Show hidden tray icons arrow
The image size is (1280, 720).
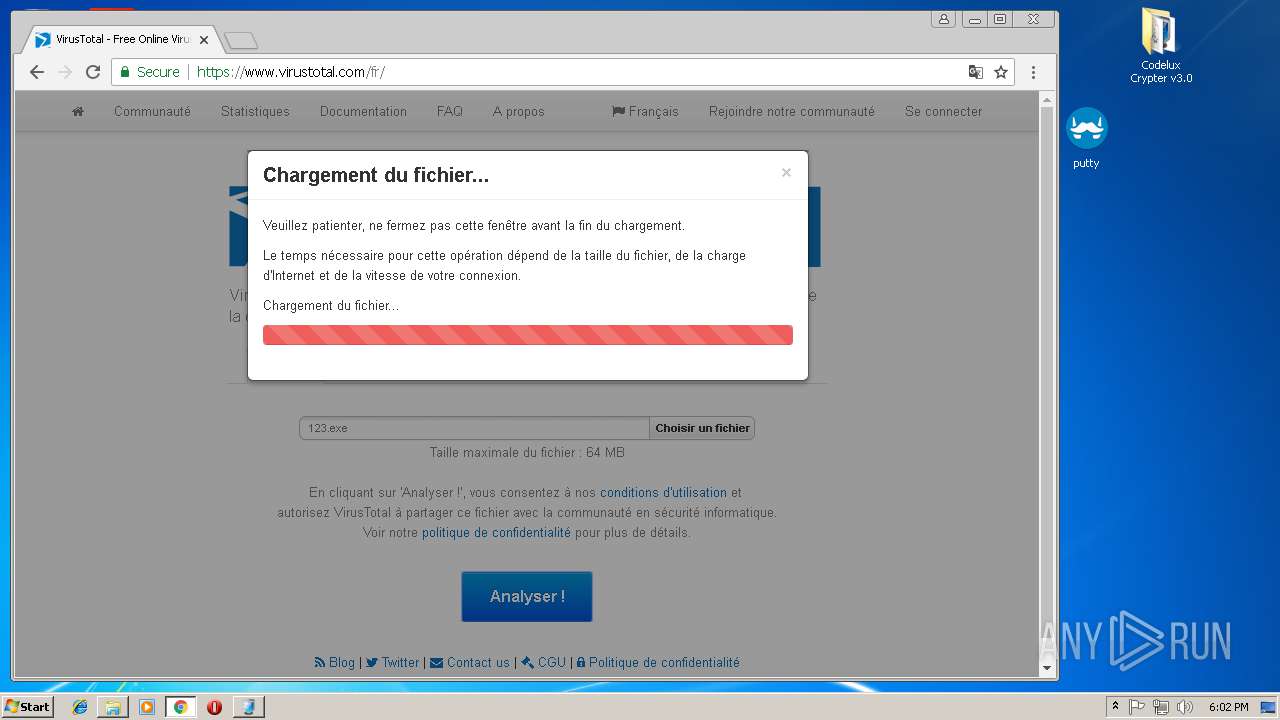pyautogui.click(x=1115, y=707)
